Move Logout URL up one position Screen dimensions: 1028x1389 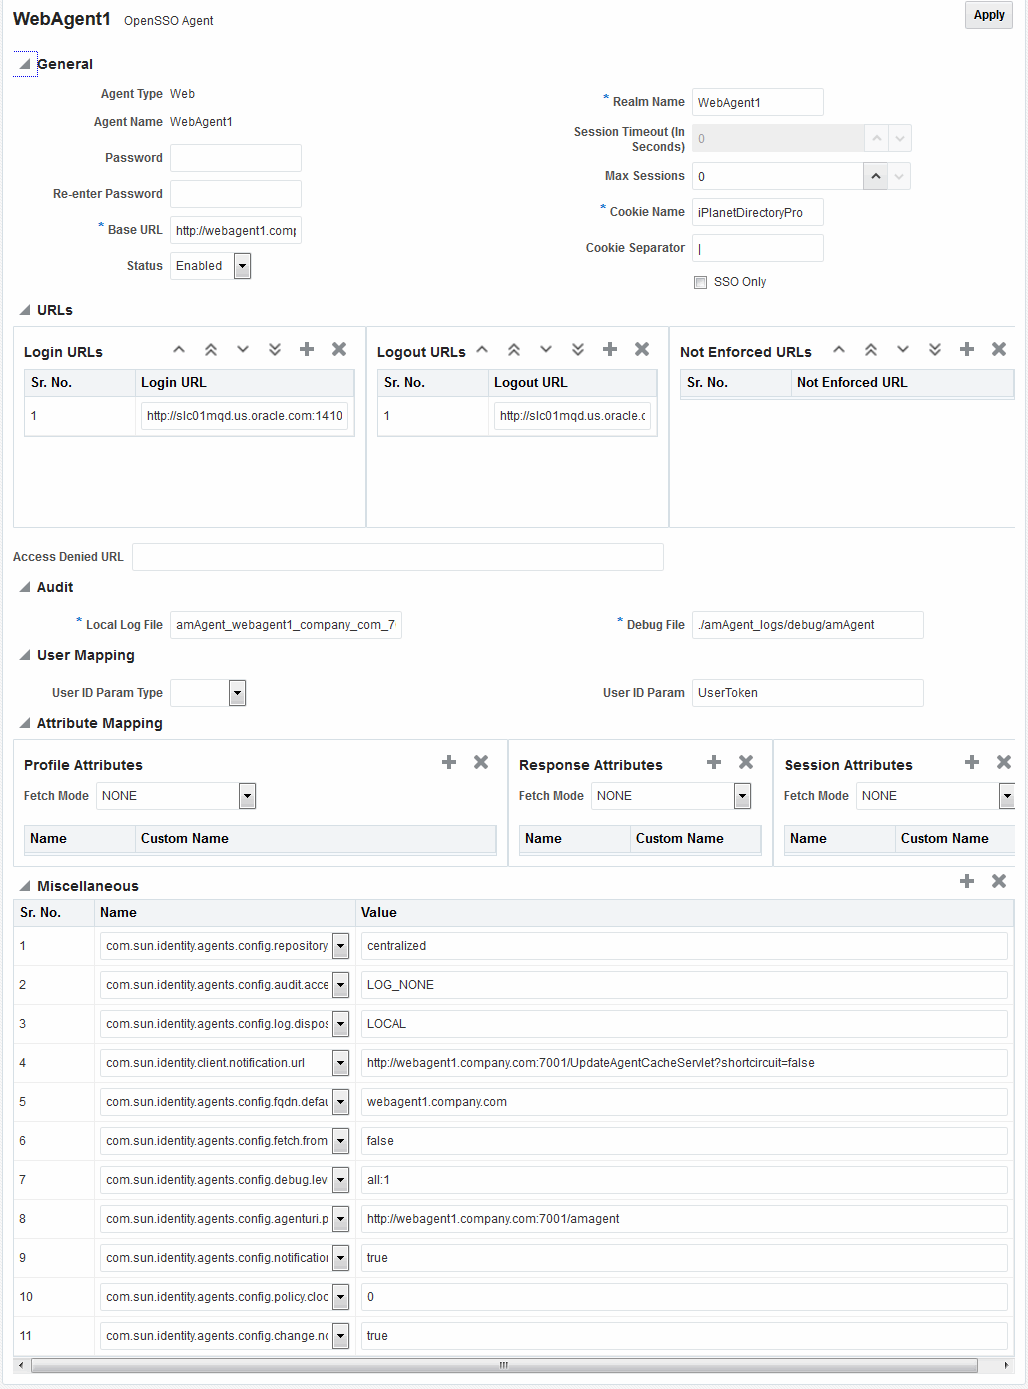pyautogui.click(x=482, y=349)
